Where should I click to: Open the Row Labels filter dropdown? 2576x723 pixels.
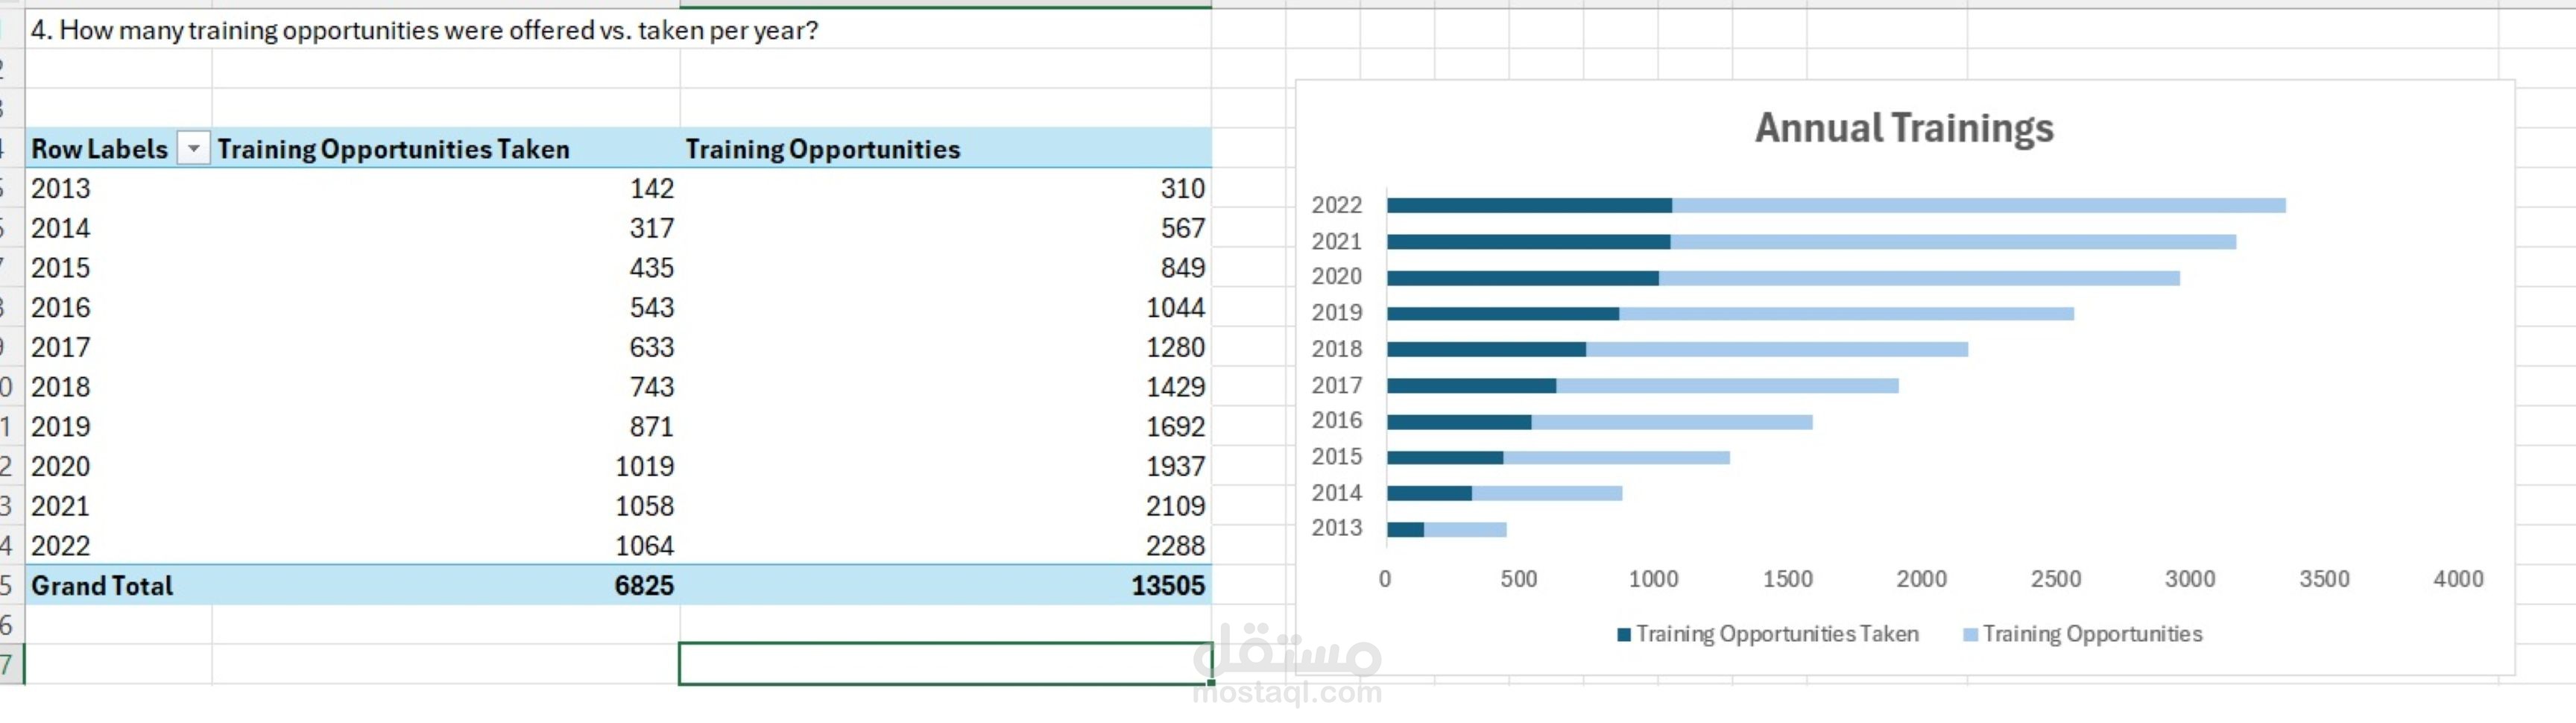pos(193,149)
